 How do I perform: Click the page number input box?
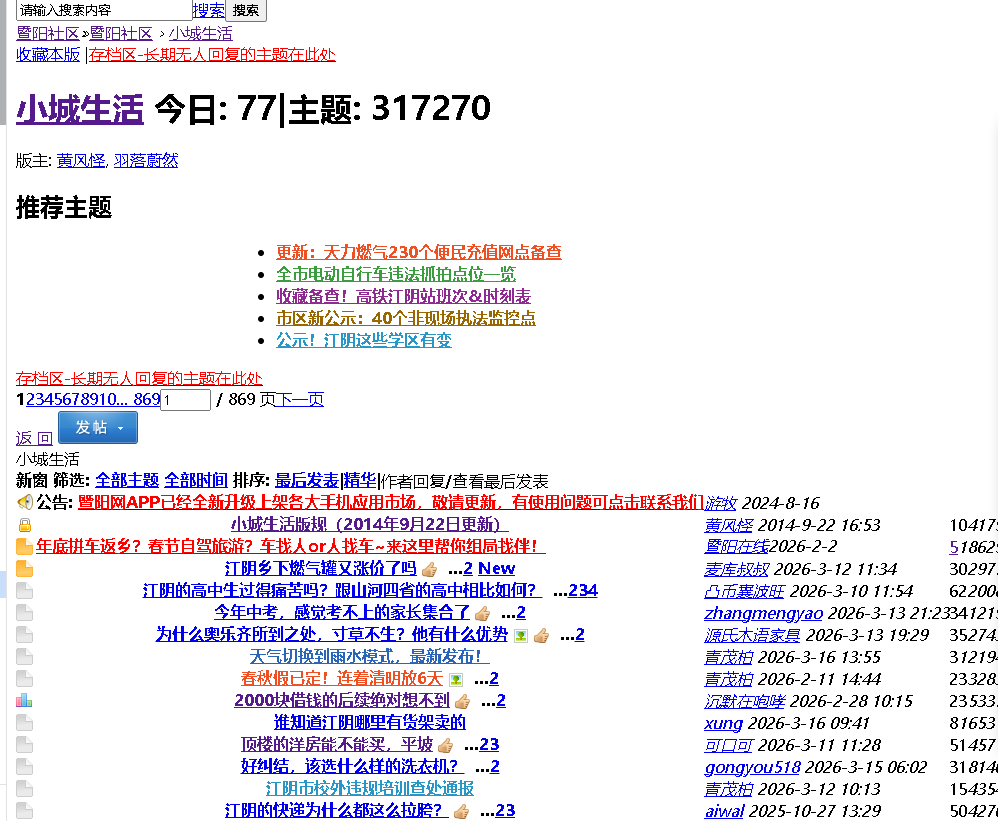coord(186,400)
